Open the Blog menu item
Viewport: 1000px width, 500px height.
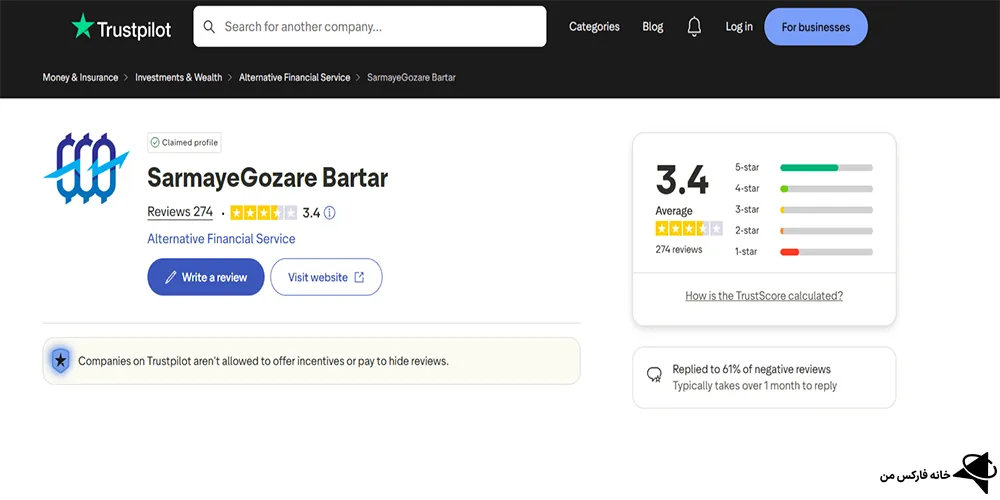point(653,27)
